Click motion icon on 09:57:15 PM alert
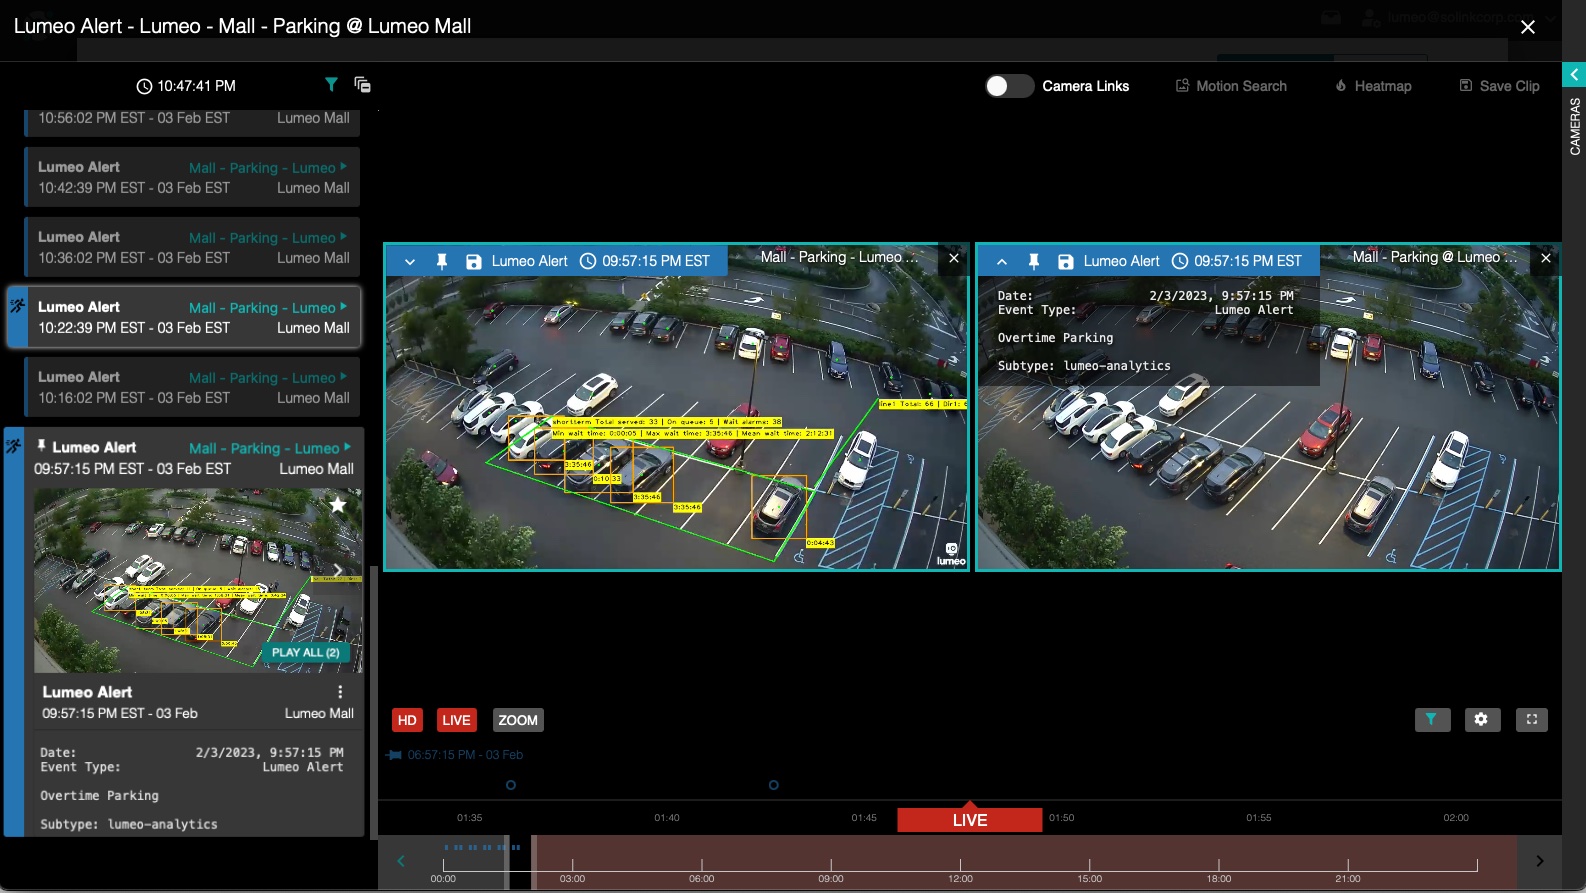The height and width of the screenshot is (893, 1586). tap(14, 446)
